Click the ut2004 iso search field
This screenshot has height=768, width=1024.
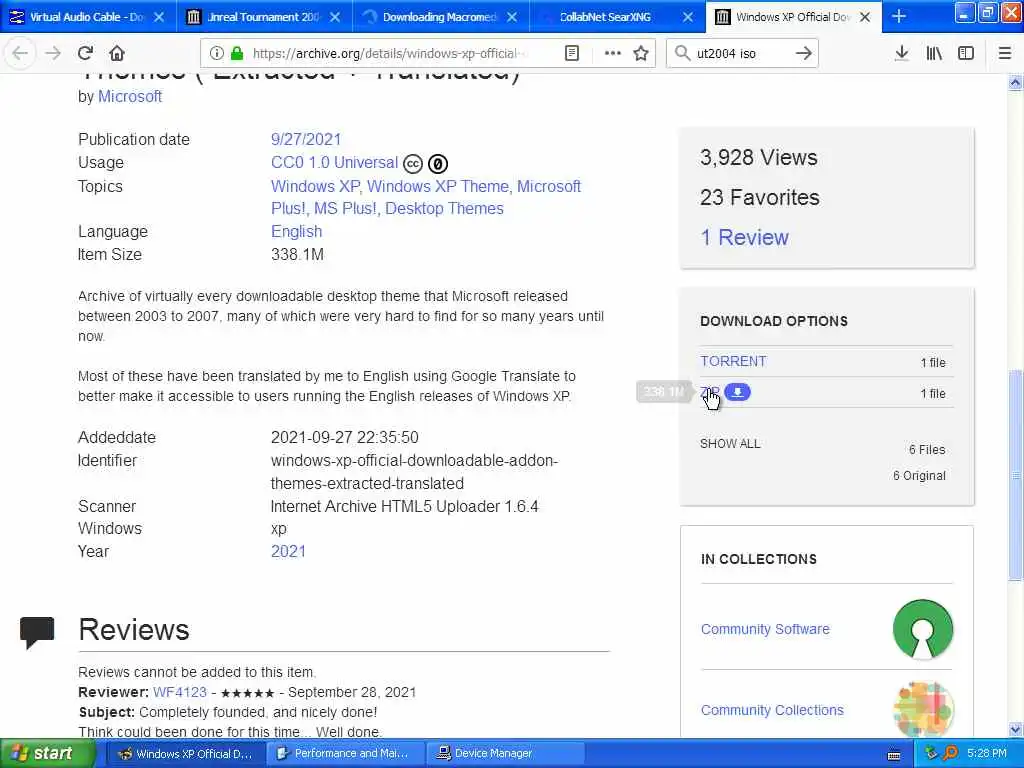pos(741,54)
